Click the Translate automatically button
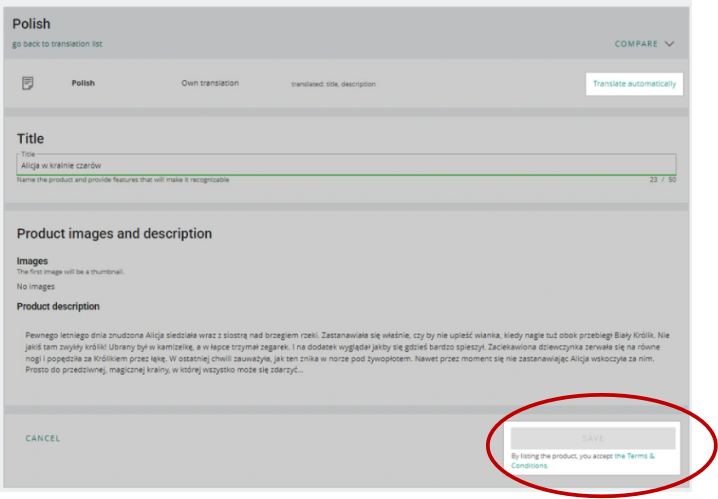The height and width of the screenshot is (499, 718). pyautogui.click(x=634, y=84)
